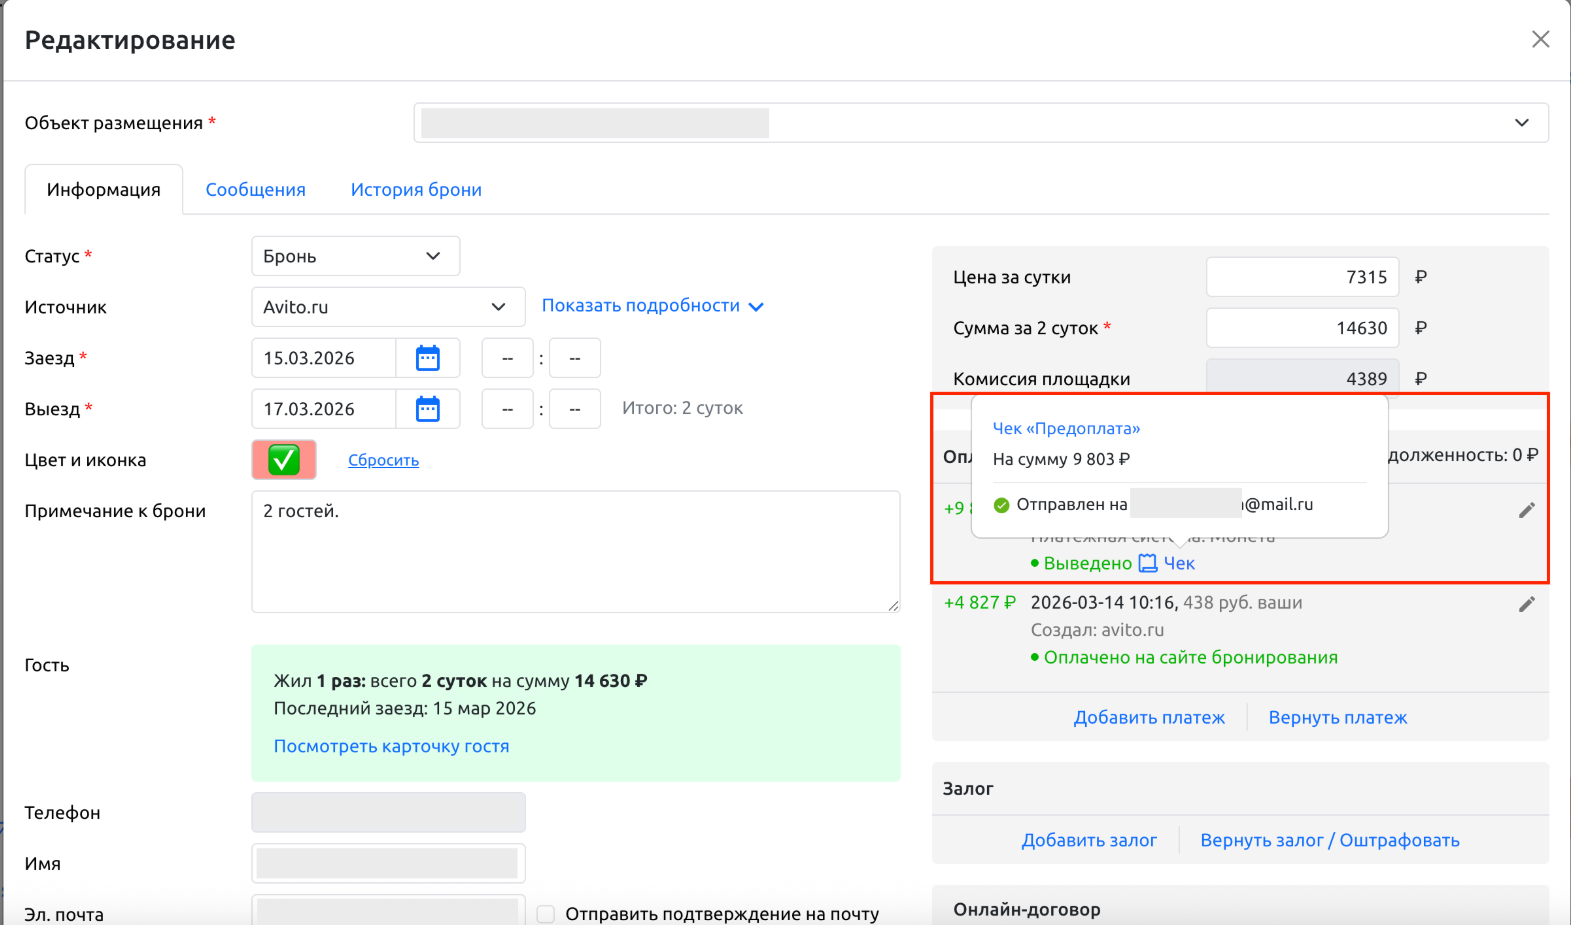Screen dimensions: 1571x925
Task: Enable Отправить подтверждение на почту checkbox
Action: [545, 914]
